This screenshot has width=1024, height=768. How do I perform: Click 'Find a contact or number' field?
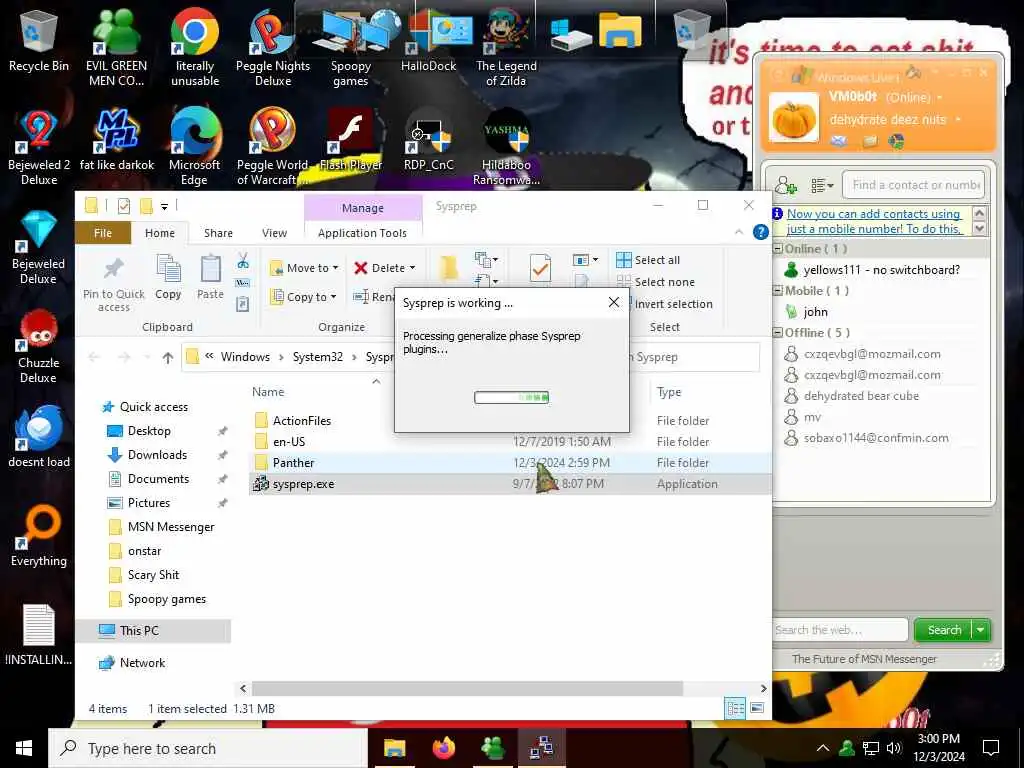[x=913, y=185]
